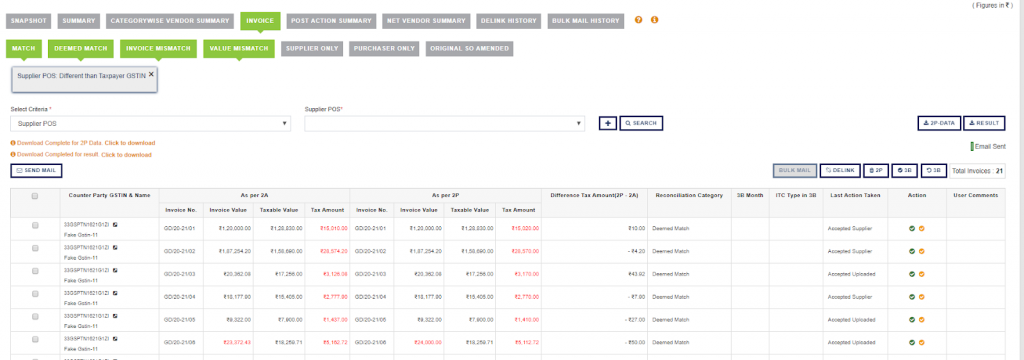Go to Categorywise Vendor Summary tab
The height and width of the screenshot is (360, 1024).
[x=170, y=21]
